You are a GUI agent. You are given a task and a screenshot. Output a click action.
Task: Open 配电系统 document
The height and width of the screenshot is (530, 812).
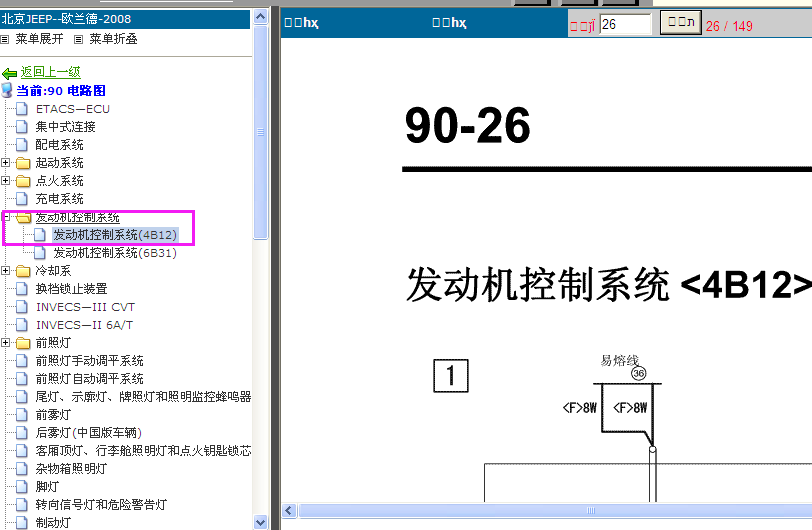tap(60, 145)
